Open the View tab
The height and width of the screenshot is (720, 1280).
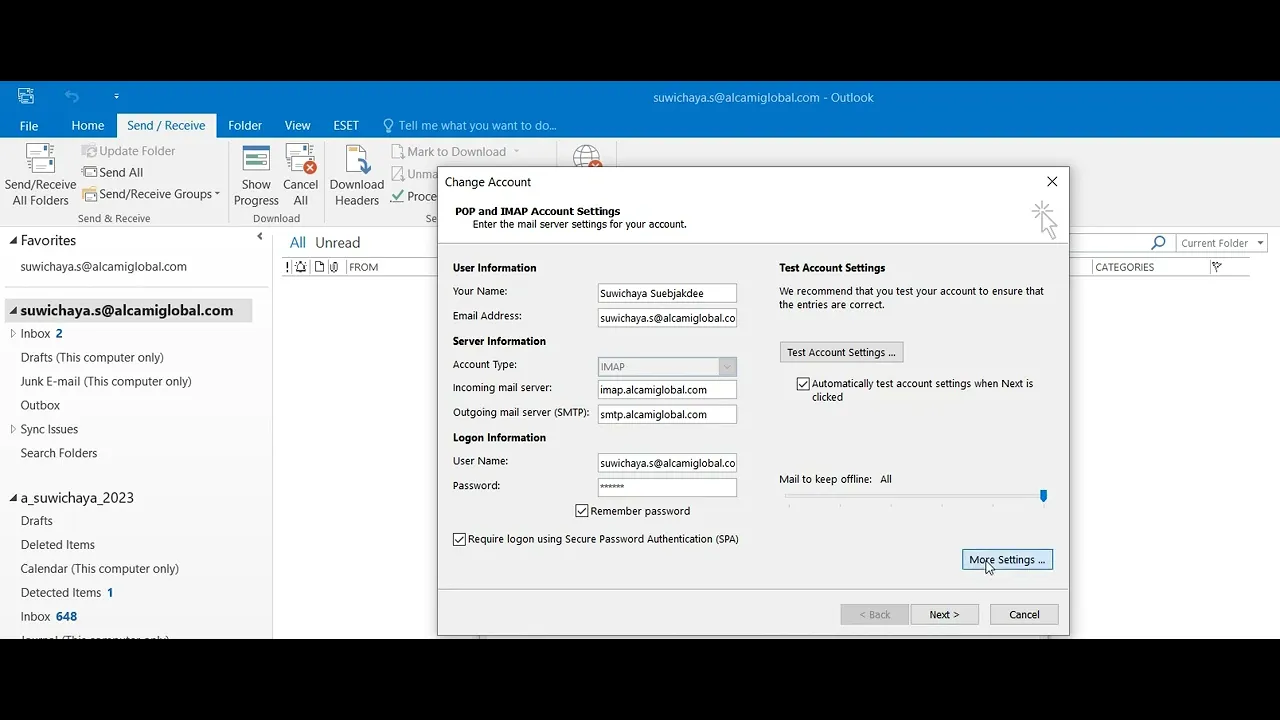[298, 125]
